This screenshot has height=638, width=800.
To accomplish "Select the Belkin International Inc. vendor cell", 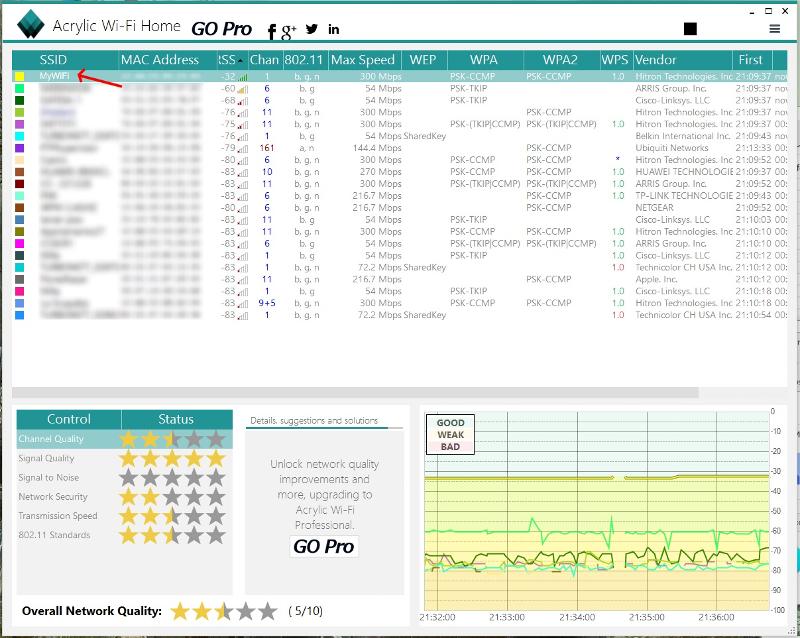I will tap(683, 136).
